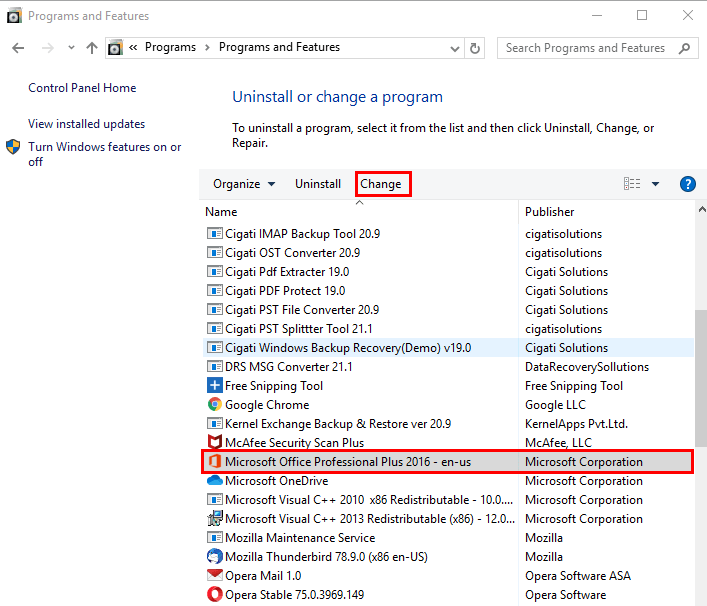Select Cigati OST Converter 20.9 row

(449, 252)
